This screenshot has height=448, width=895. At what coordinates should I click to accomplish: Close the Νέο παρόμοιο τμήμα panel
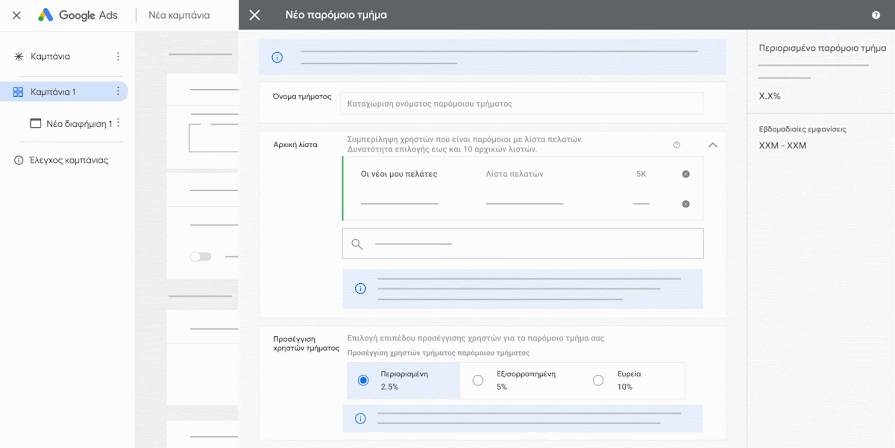click(255, 15)
